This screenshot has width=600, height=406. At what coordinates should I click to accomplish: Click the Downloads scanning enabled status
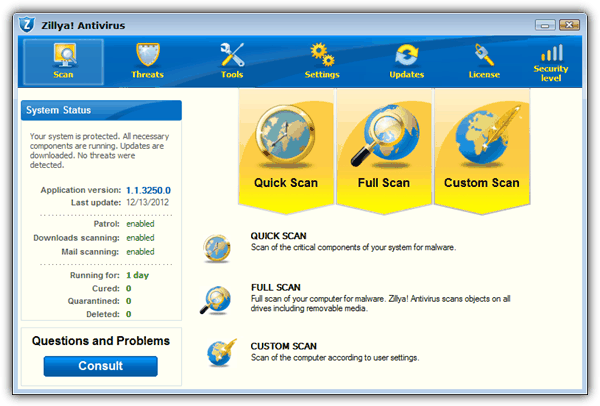[140, 238]
